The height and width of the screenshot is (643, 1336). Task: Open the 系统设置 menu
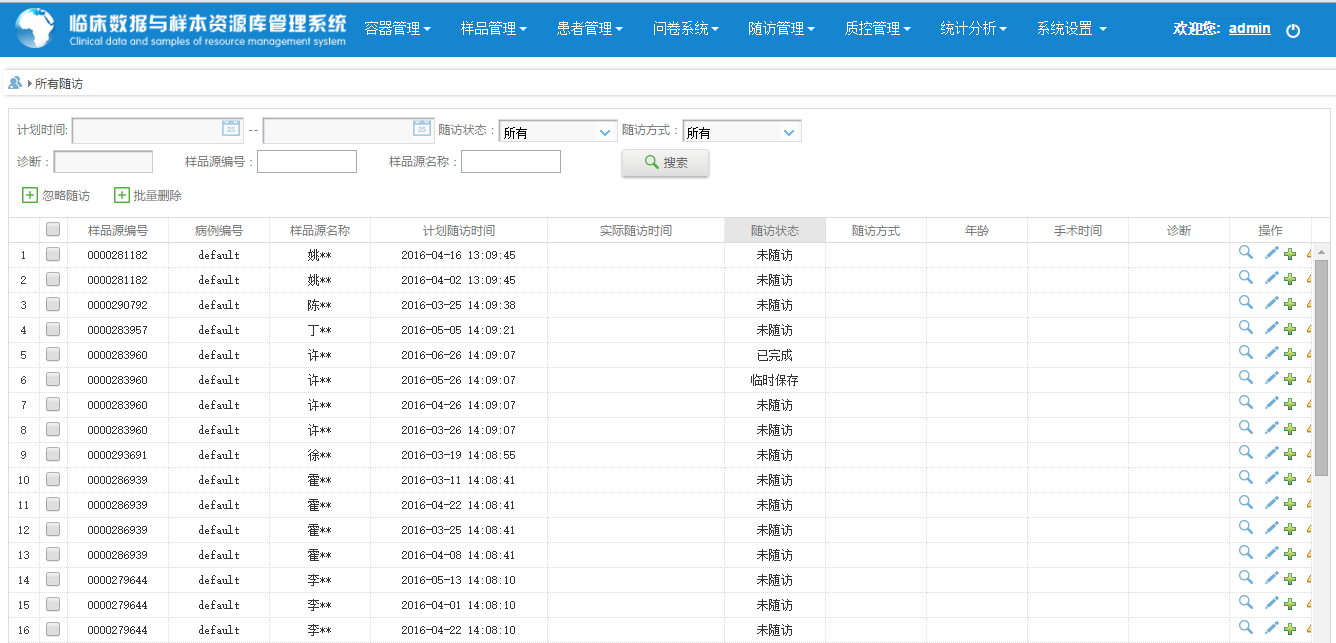point(1071,29)
